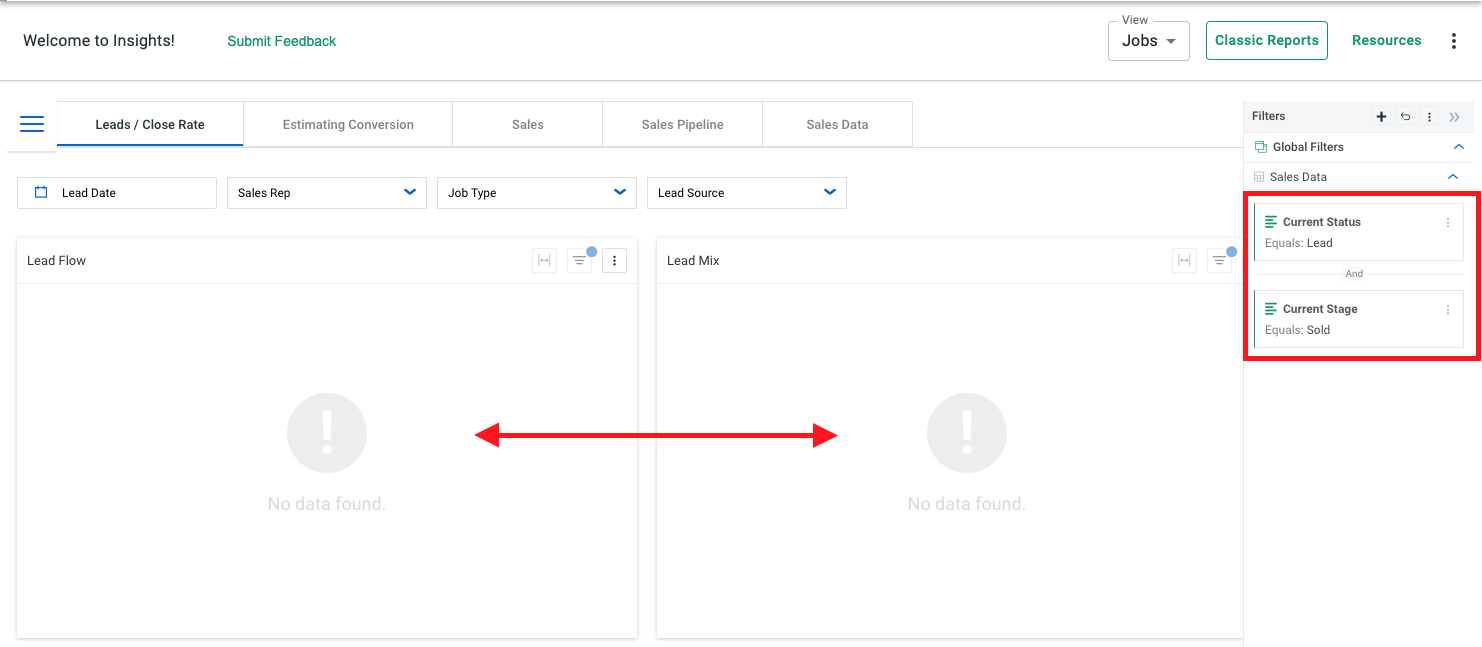The image size is (1482, 647).
Task: Add a new filter with the plus icon
Action: click(x=1381, y=116)
